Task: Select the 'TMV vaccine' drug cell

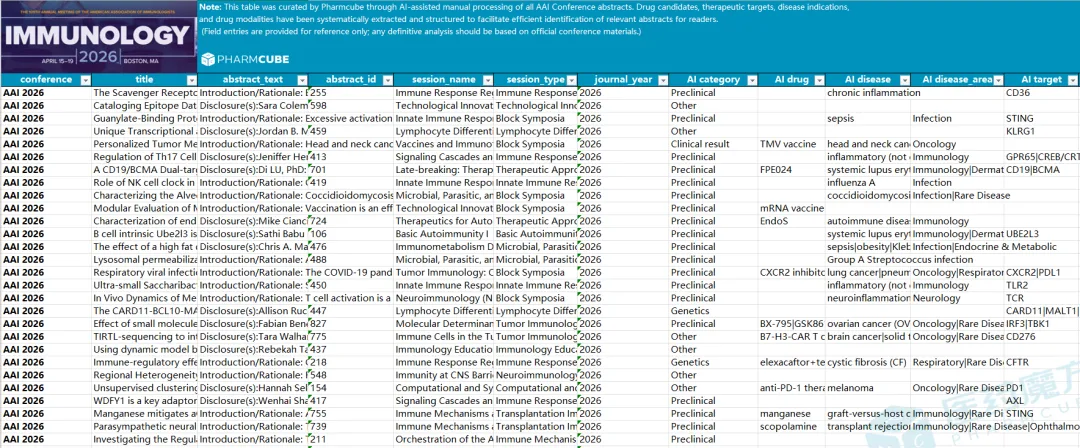Action: point(791,144)
